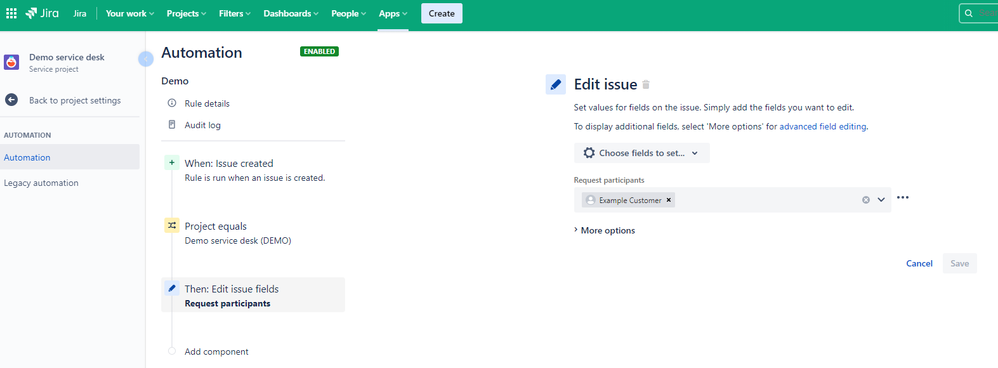Click the pencil icon of the Edit issue fields step
998x368 pixels.
[171, 288]
